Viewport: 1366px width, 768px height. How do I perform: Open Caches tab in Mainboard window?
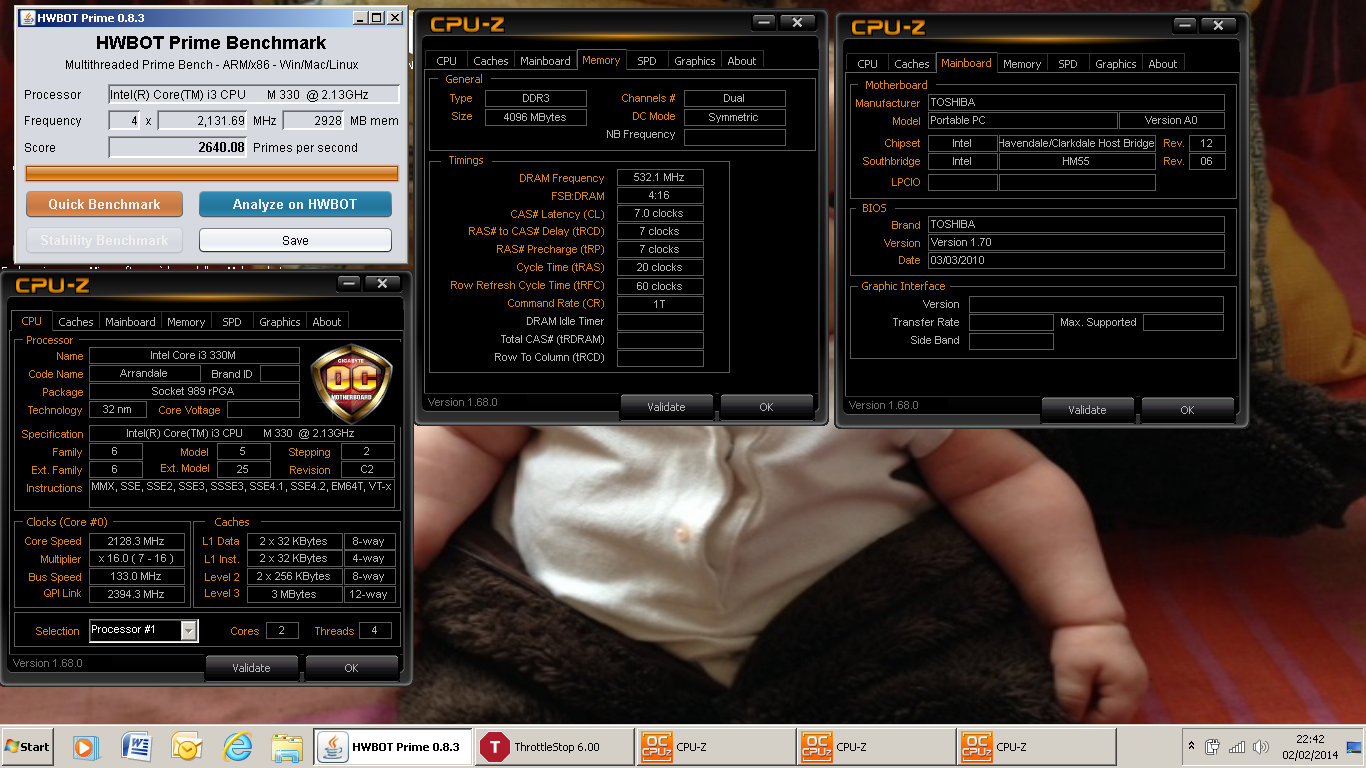[x=912, y=64]
